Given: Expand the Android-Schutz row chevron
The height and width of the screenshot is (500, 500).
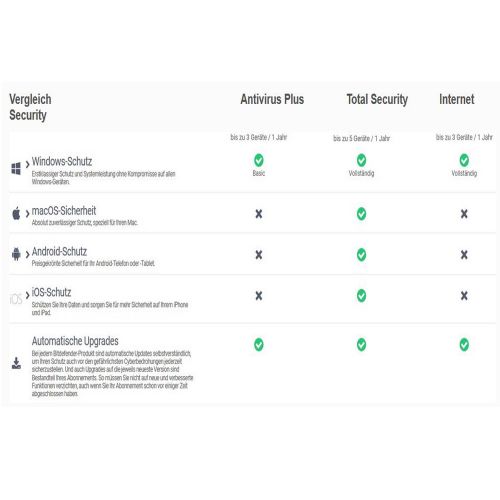Looking at the screenshot, I should [27, 255].
